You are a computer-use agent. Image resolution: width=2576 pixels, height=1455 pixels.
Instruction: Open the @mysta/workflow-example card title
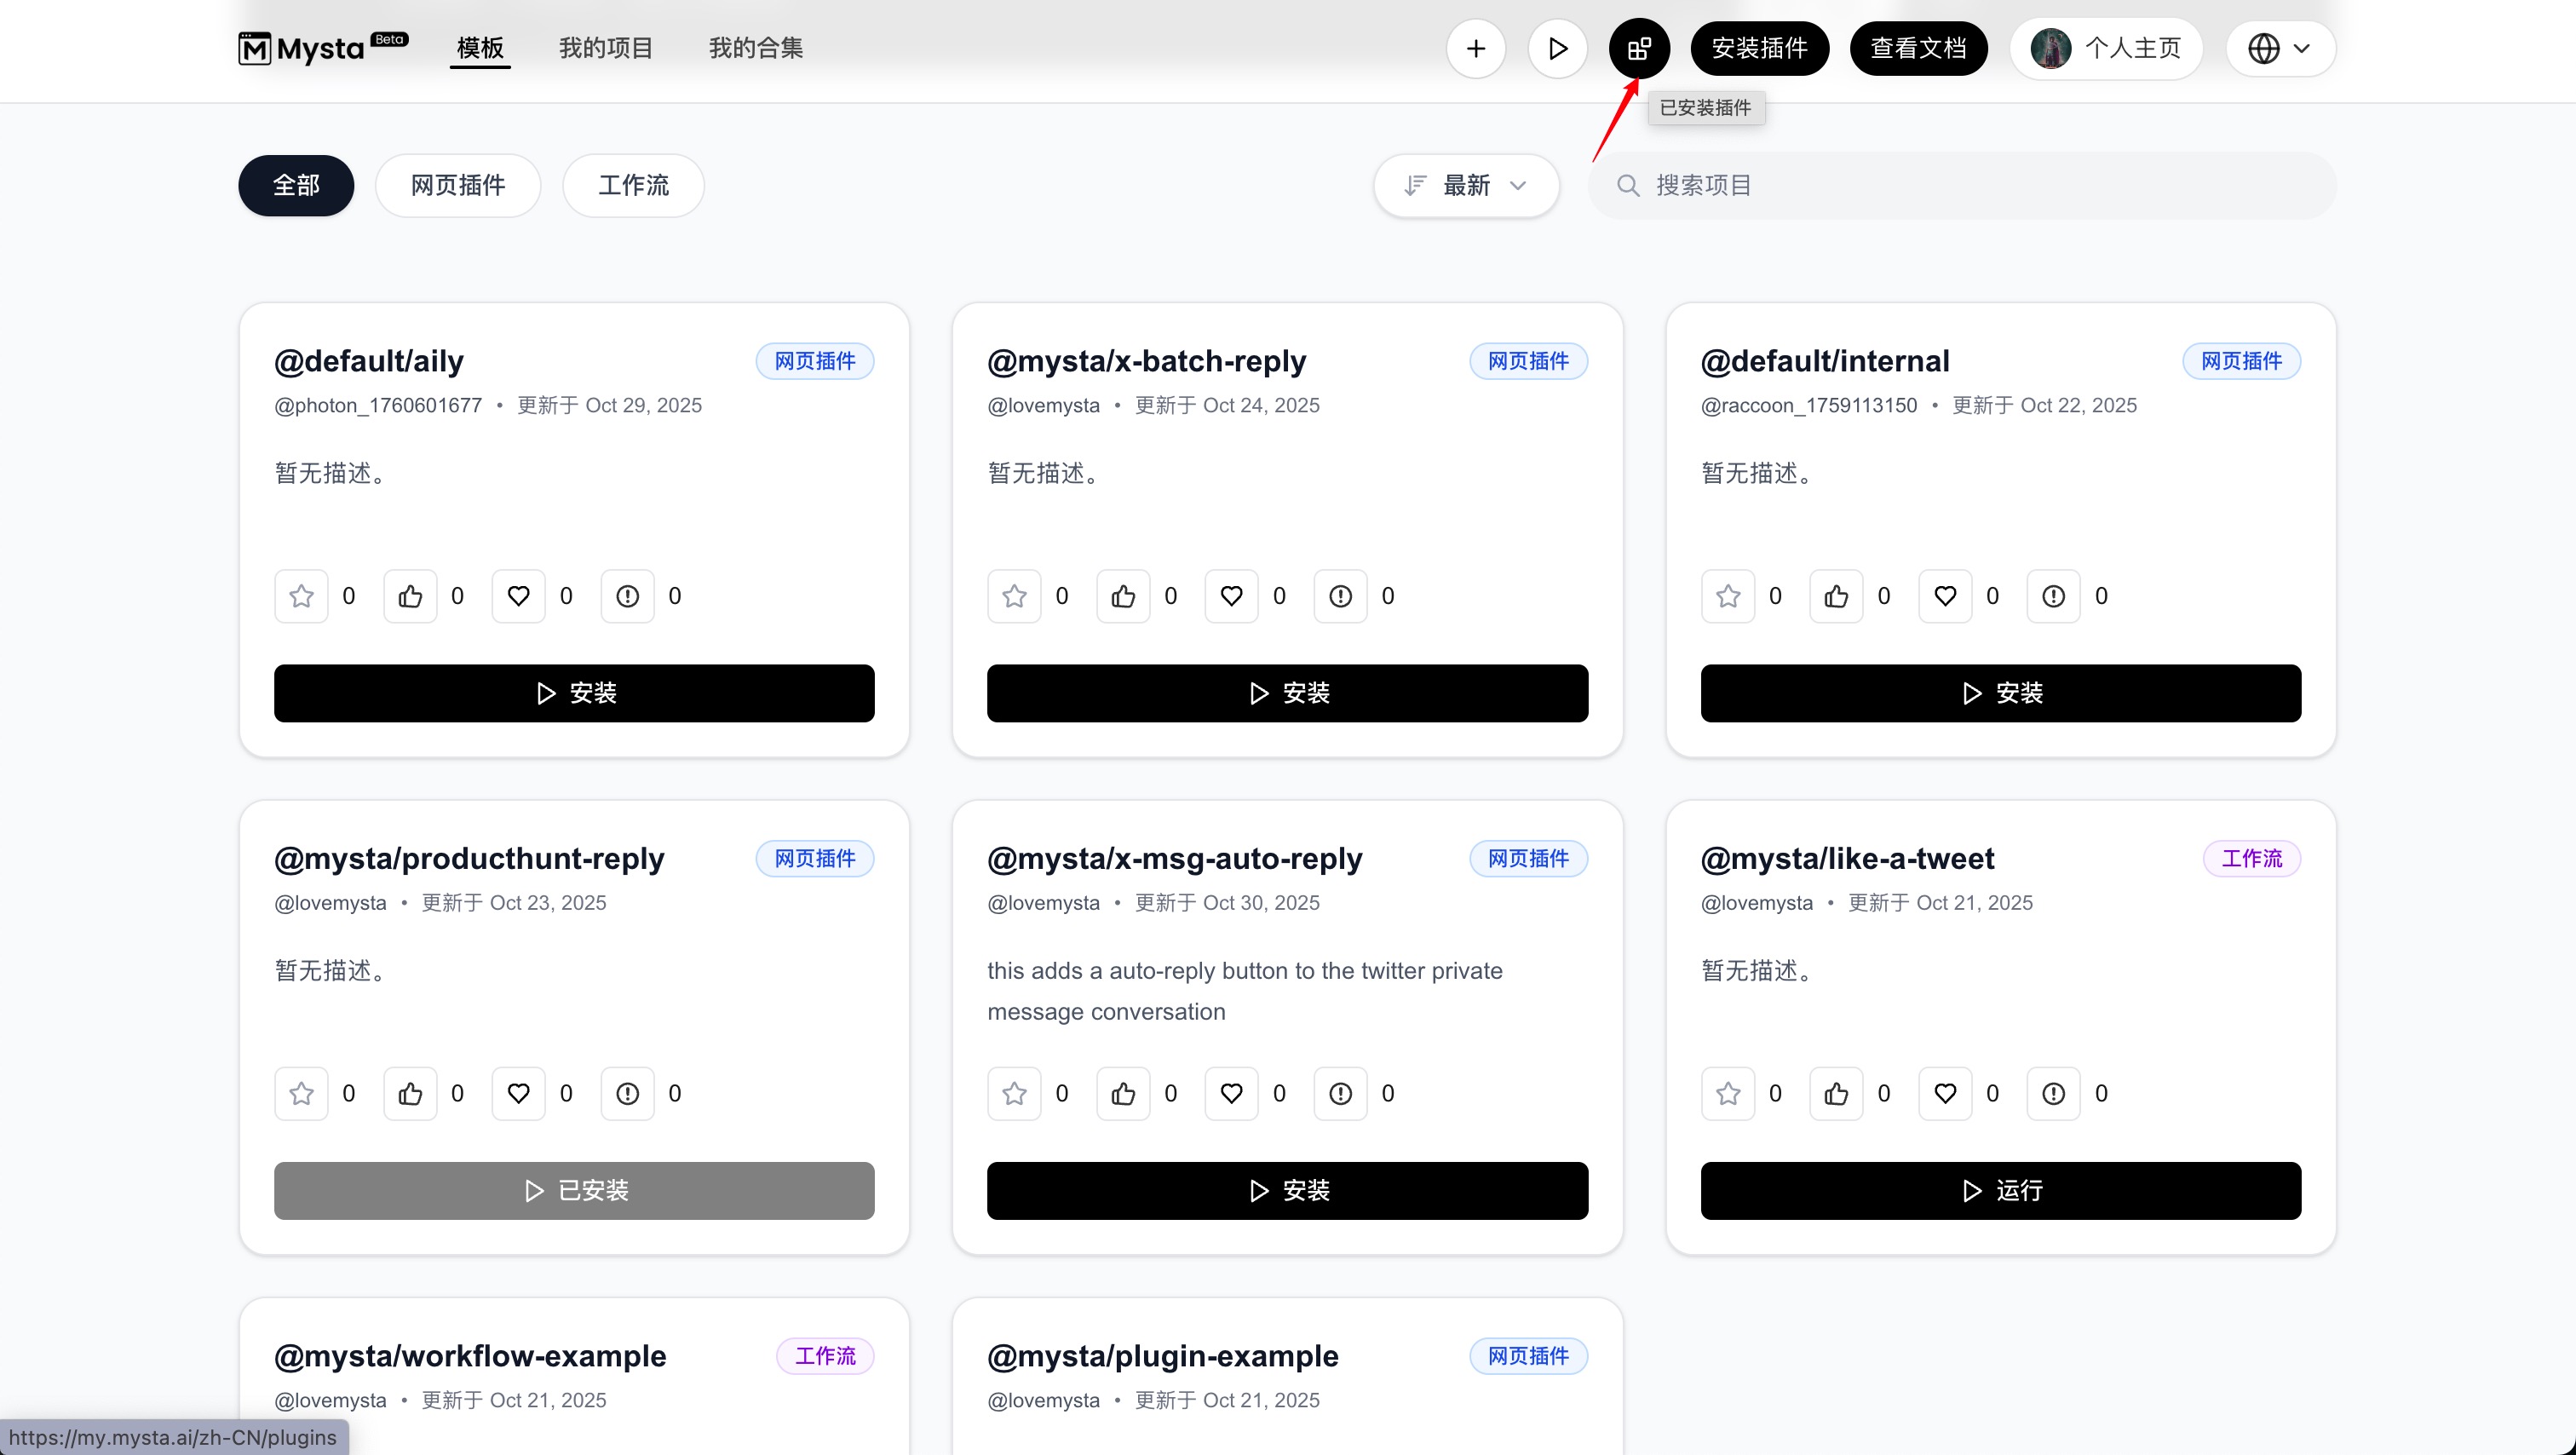[470, 1356]
